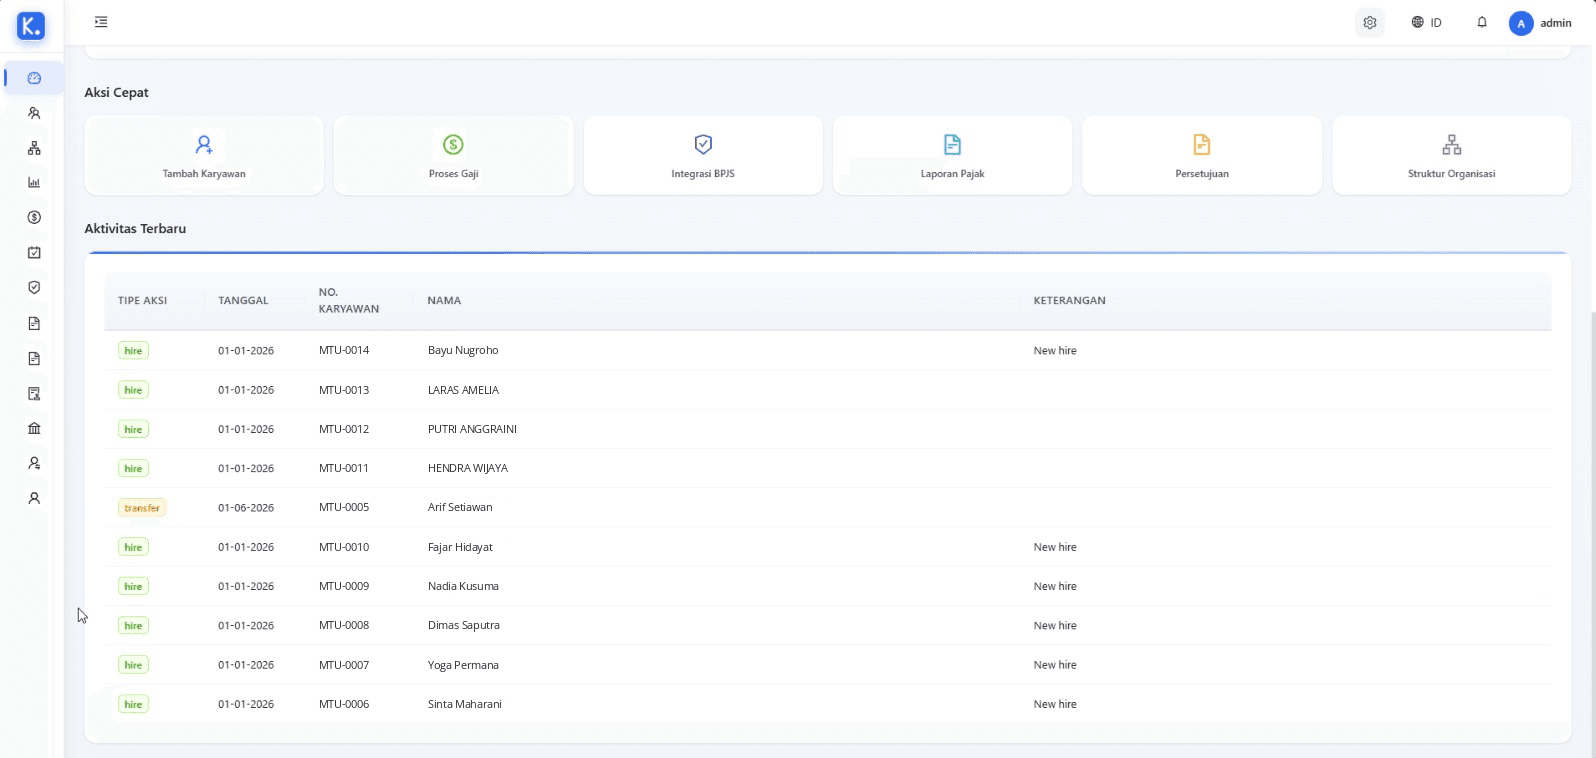This screenshot has width=1596, height=758.
Task: Open the shield check icon in sidebar
Action: (34, 287)
